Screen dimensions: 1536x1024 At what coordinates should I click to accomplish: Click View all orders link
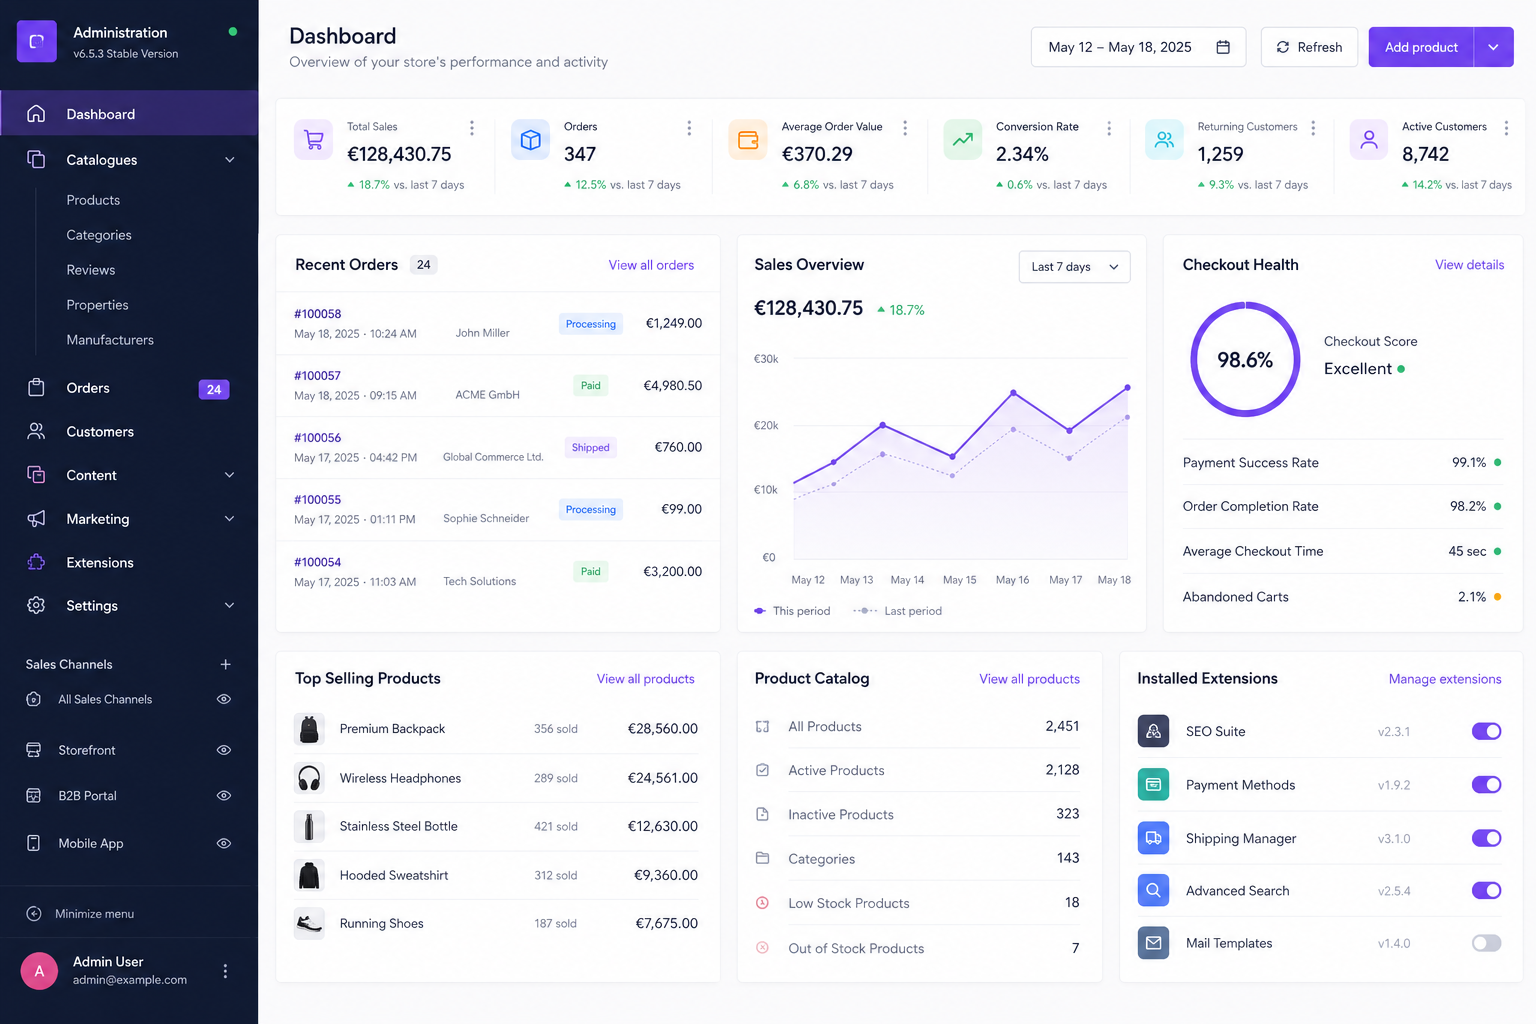[x=651, y=265]
